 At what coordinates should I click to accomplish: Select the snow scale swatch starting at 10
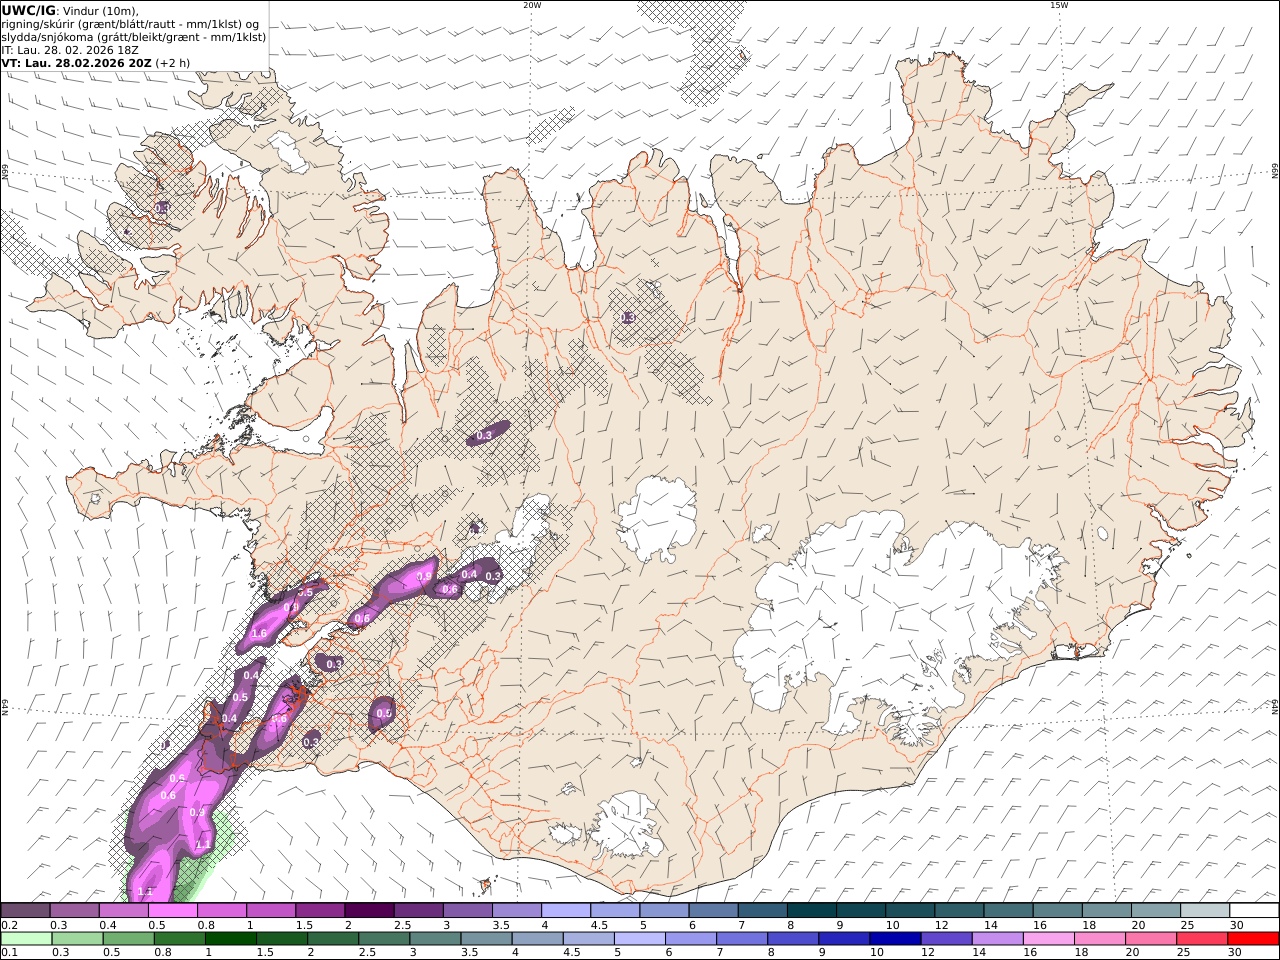click(x=910, y=910)
